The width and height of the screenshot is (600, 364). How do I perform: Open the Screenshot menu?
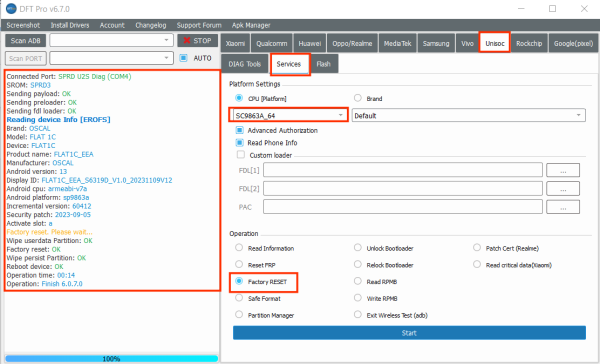pos(23,25)
